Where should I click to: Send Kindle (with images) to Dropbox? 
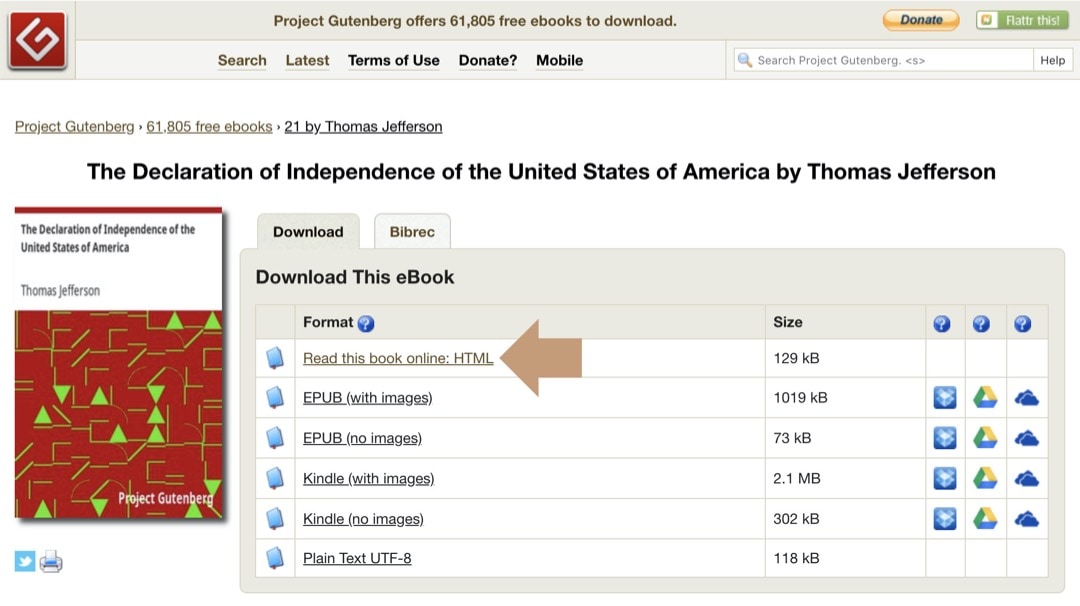(x=944, y=478)
